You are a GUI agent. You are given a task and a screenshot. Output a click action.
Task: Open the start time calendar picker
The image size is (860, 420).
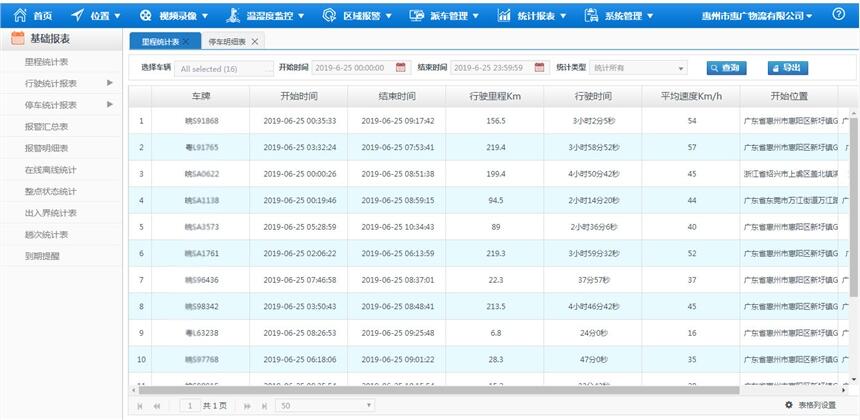tap(401, 67)
